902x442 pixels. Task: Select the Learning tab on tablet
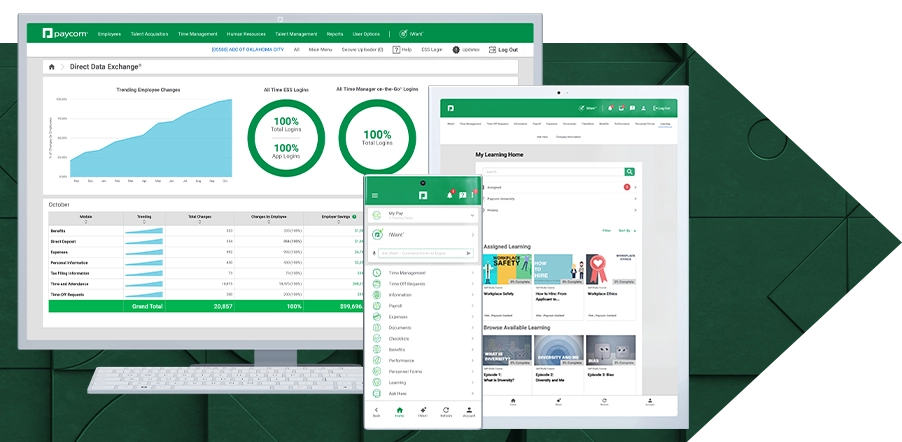[665, 124]
